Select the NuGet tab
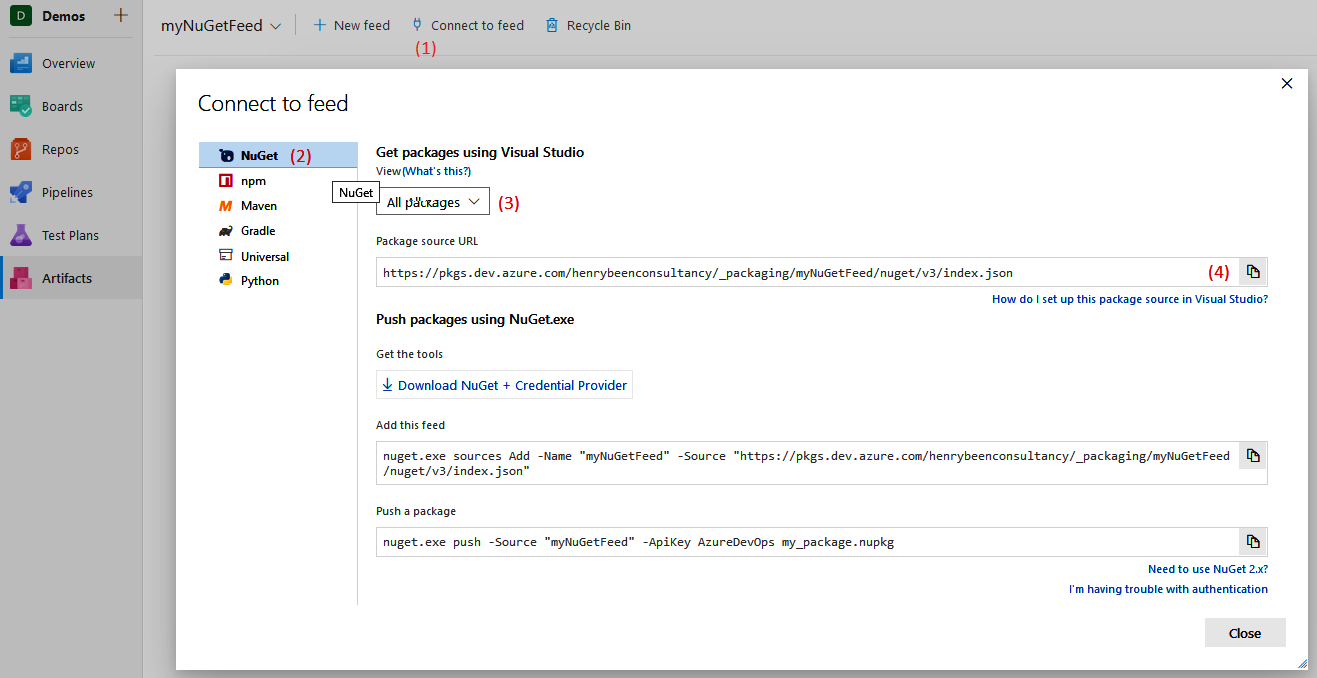 pyautogui.click(x=277, y=155)
